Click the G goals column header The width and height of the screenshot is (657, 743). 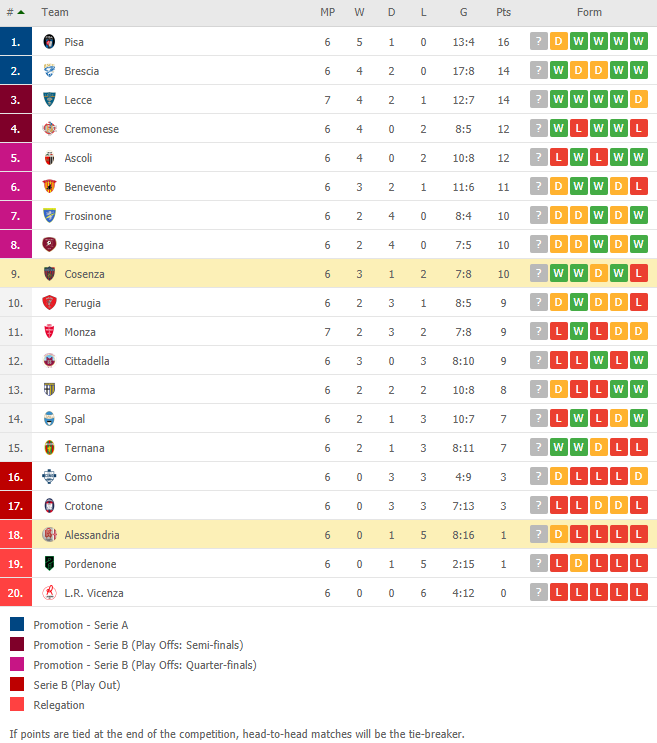coord(463,12)
